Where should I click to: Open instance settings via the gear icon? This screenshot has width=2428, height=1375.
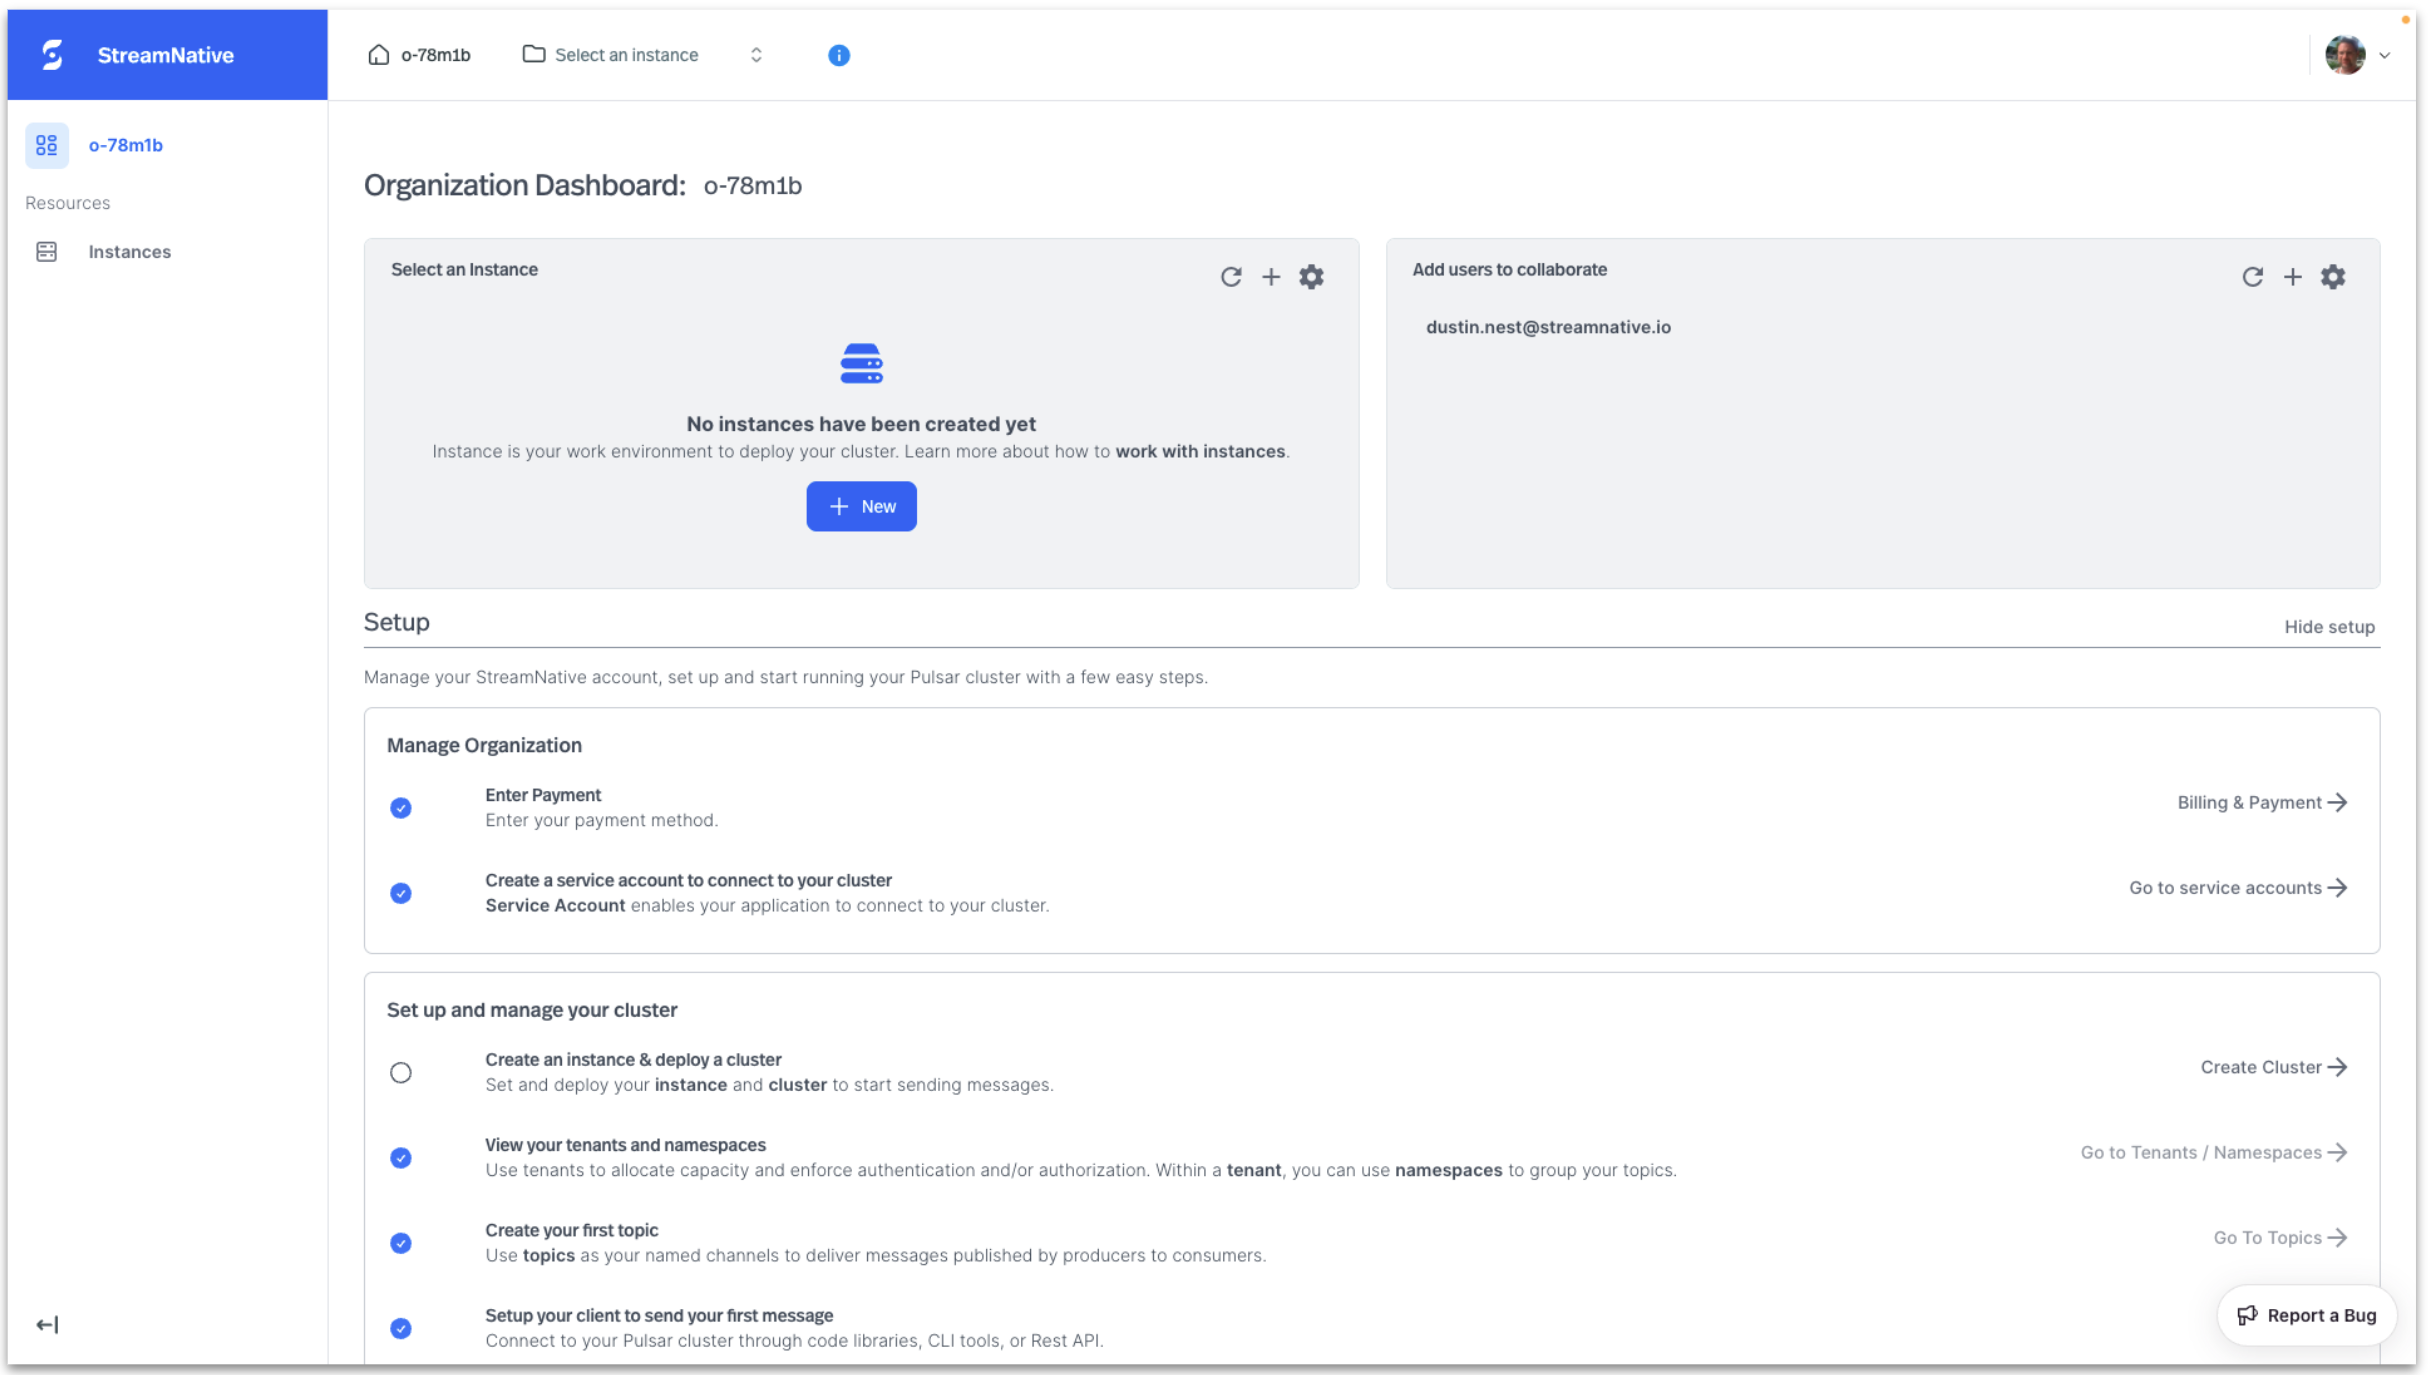click(x=1312, y=277)
